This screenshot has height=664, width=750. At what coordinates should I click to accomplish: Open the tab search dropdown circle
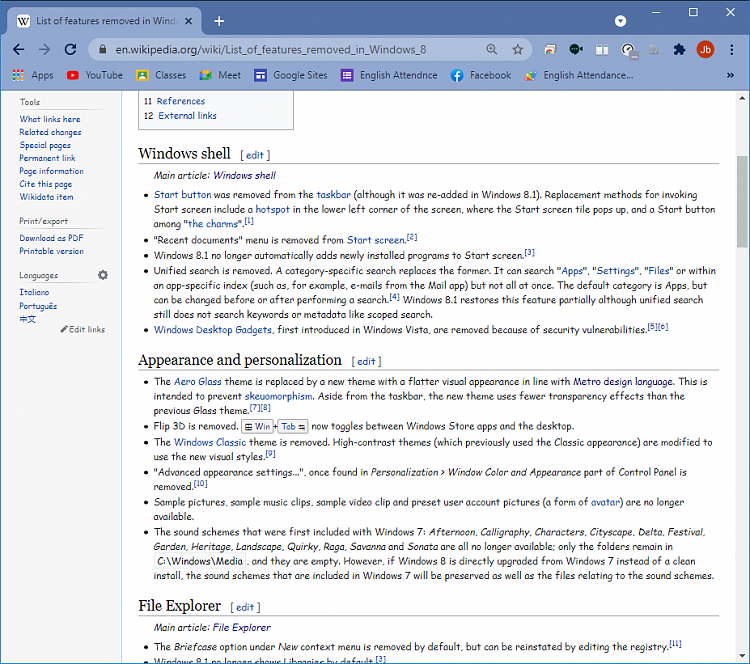[x=620, y=21]
